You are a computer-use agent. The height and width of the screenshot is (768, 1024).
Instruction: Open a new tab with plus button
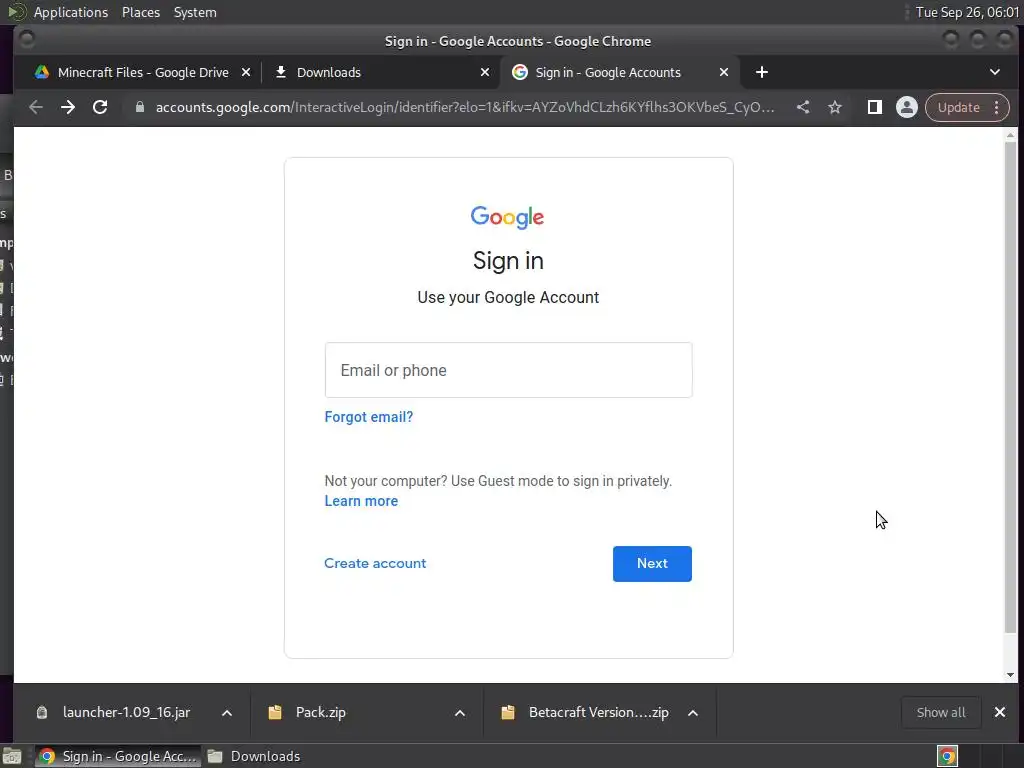click(x=761, y=72)
